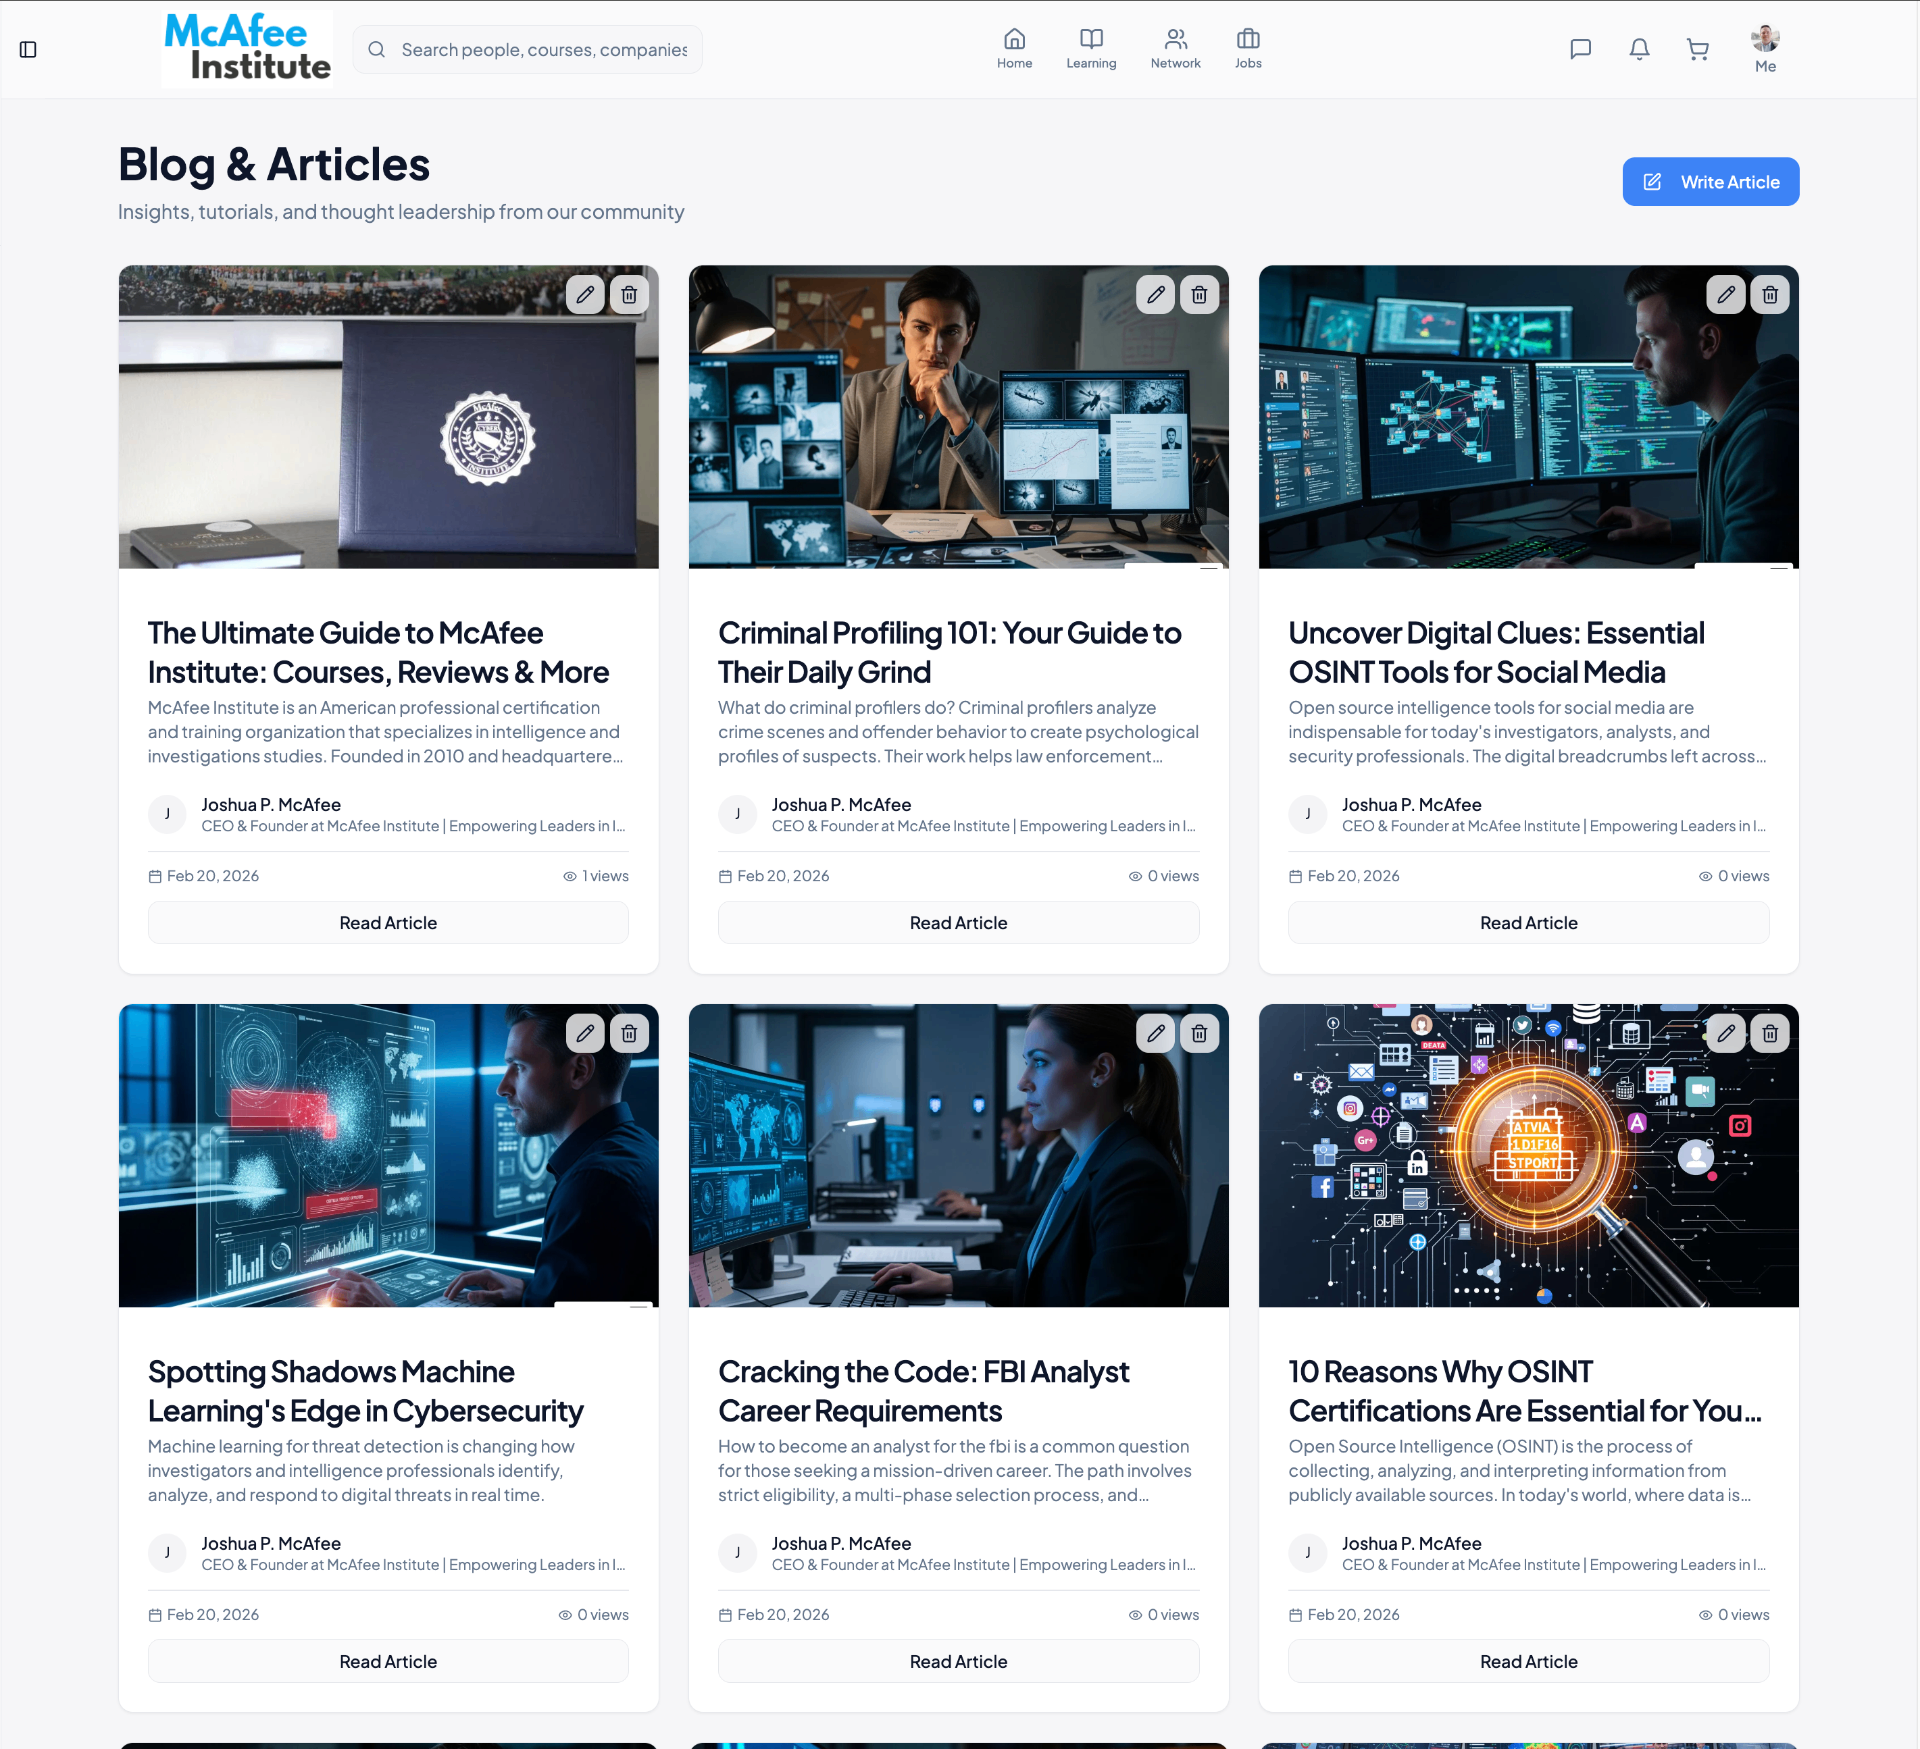The height and width of the screenshot is (1749, 1920).
Task: Edit the Cracking the Code FBI article
Action: [1155, 1034]
